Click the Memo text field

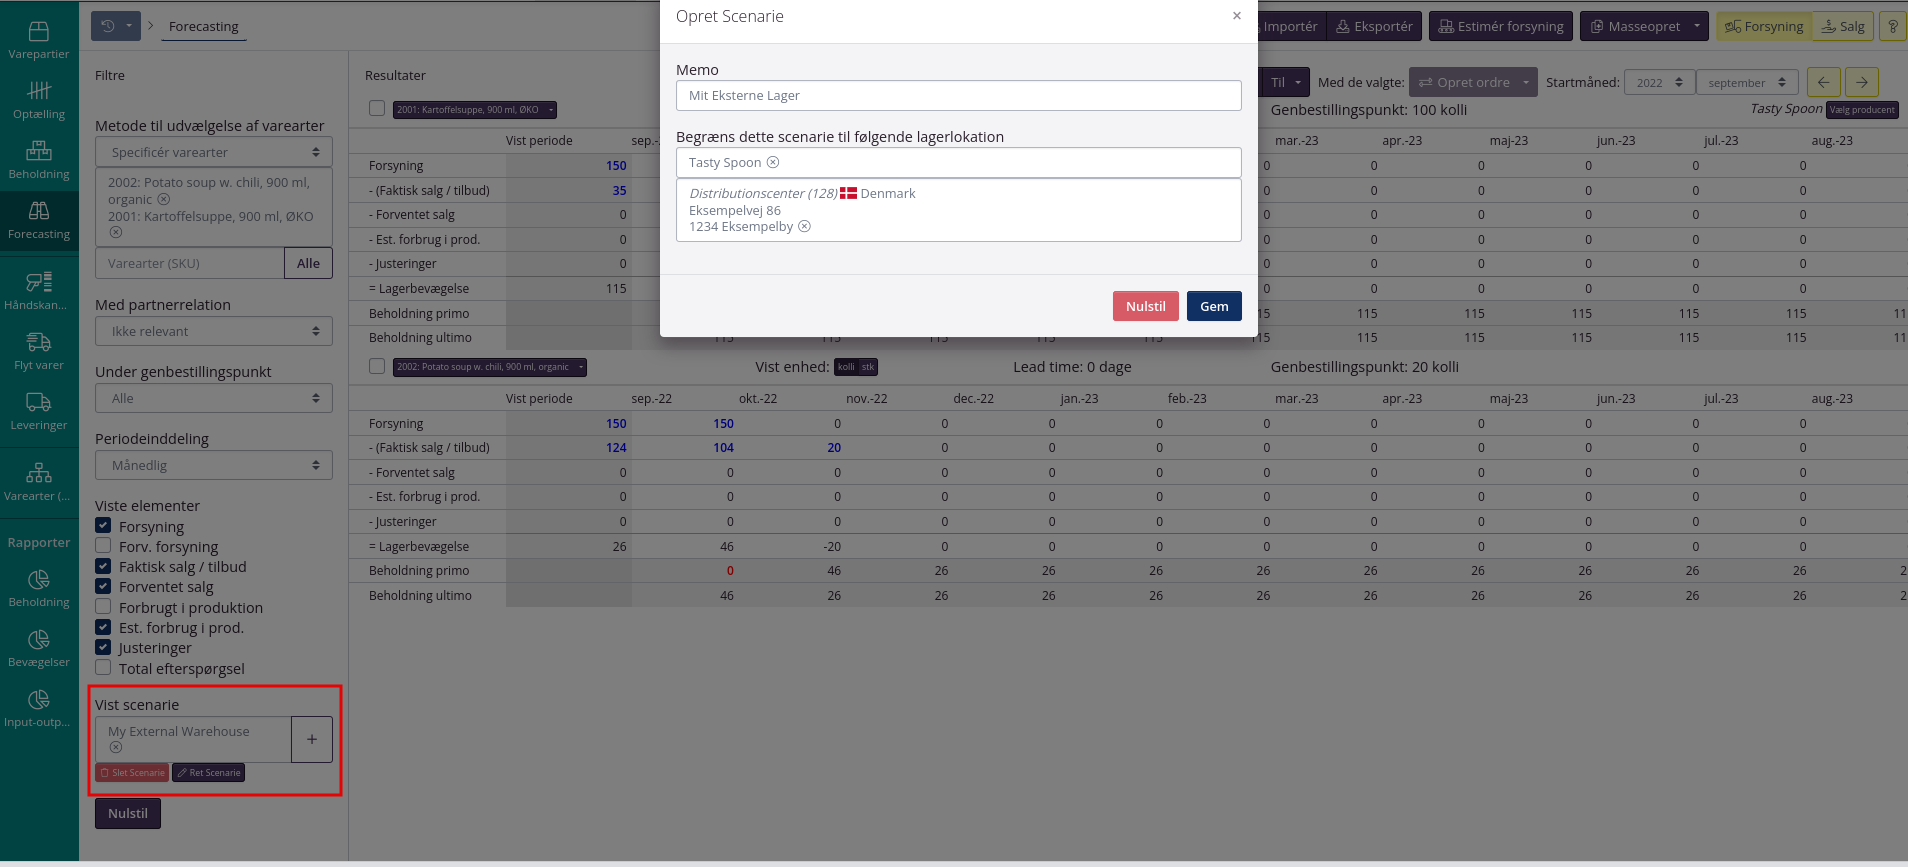click(958, 96)
